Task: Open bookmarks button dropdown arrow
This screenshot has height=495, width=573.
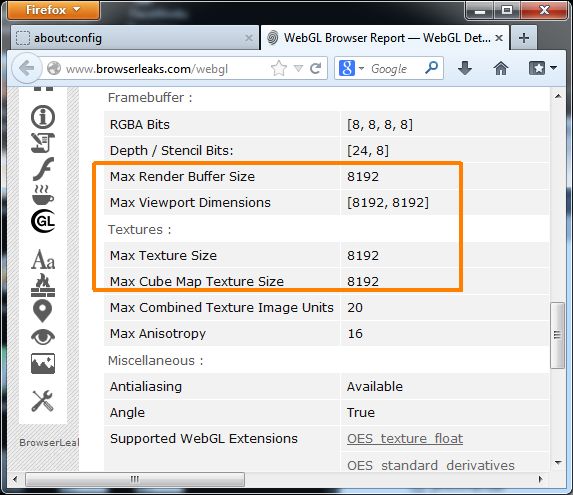Action: (x=553, y=68)
